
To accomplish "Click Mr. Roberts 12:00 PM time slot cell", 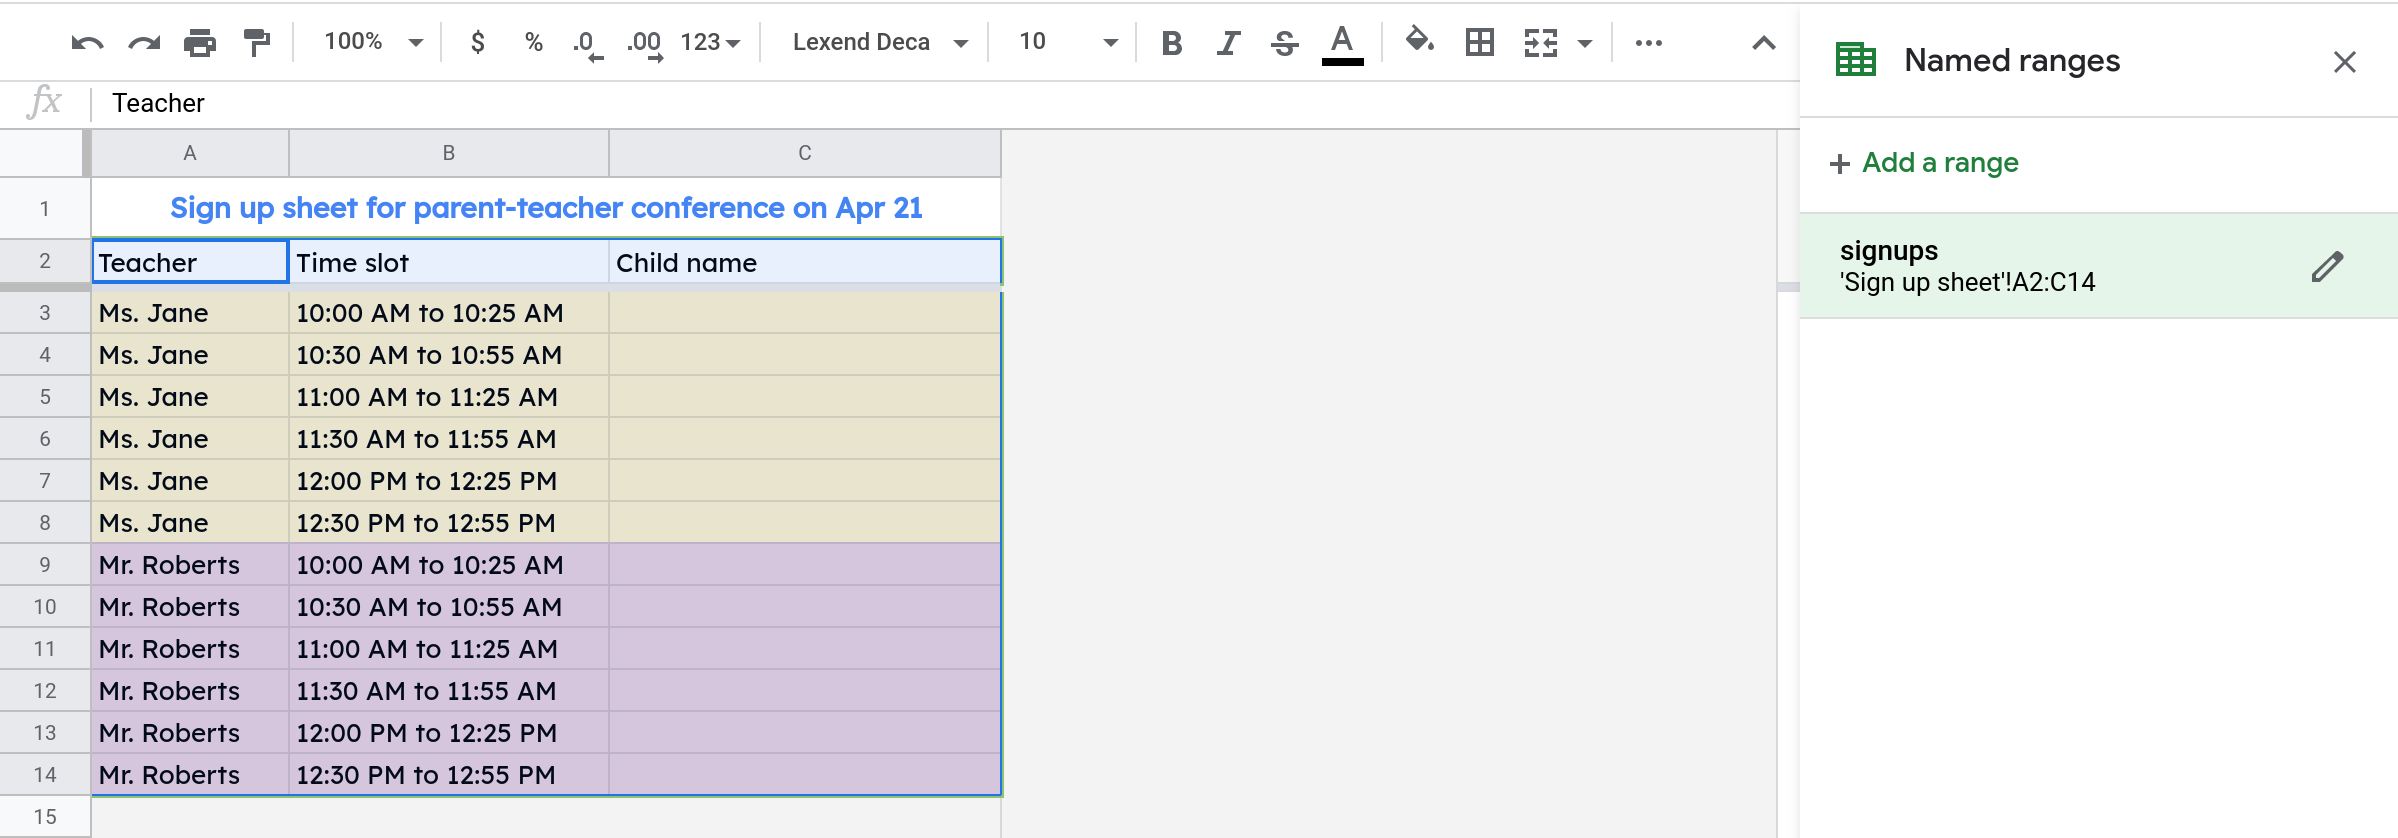I will tap(449, 733).
